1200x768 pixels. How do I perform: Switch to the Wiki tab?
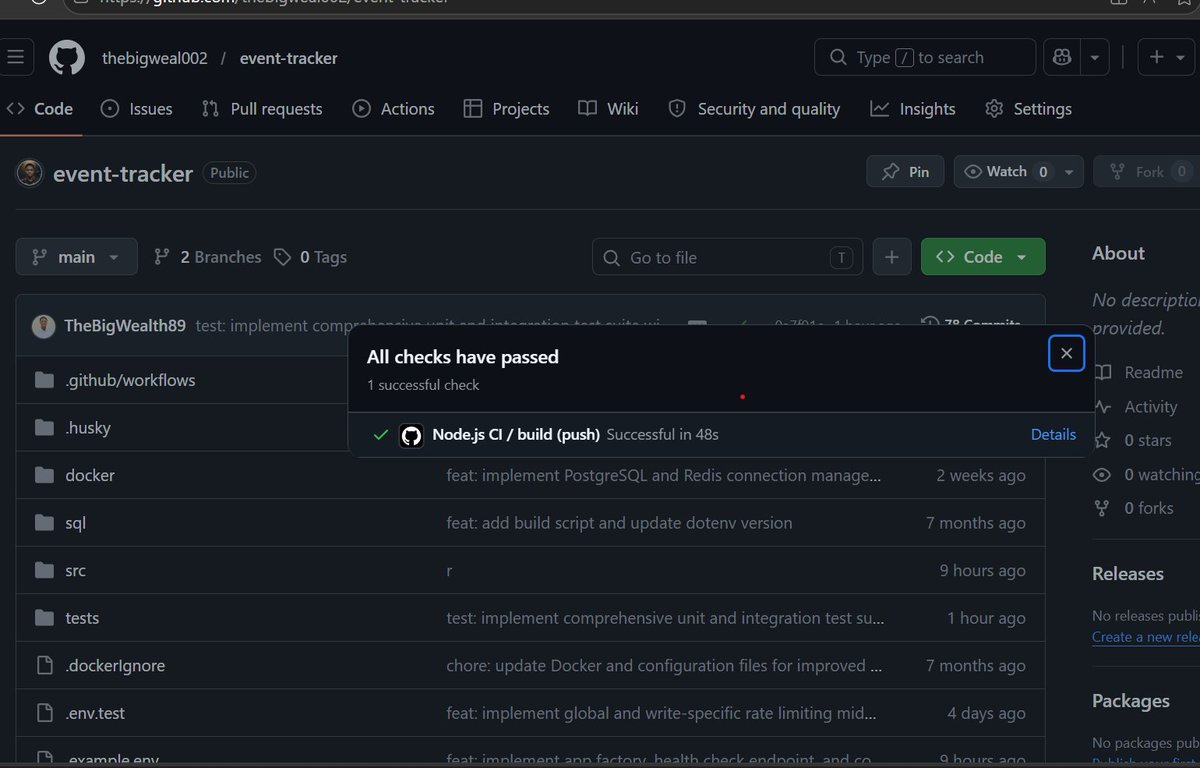tap(608, 109)
